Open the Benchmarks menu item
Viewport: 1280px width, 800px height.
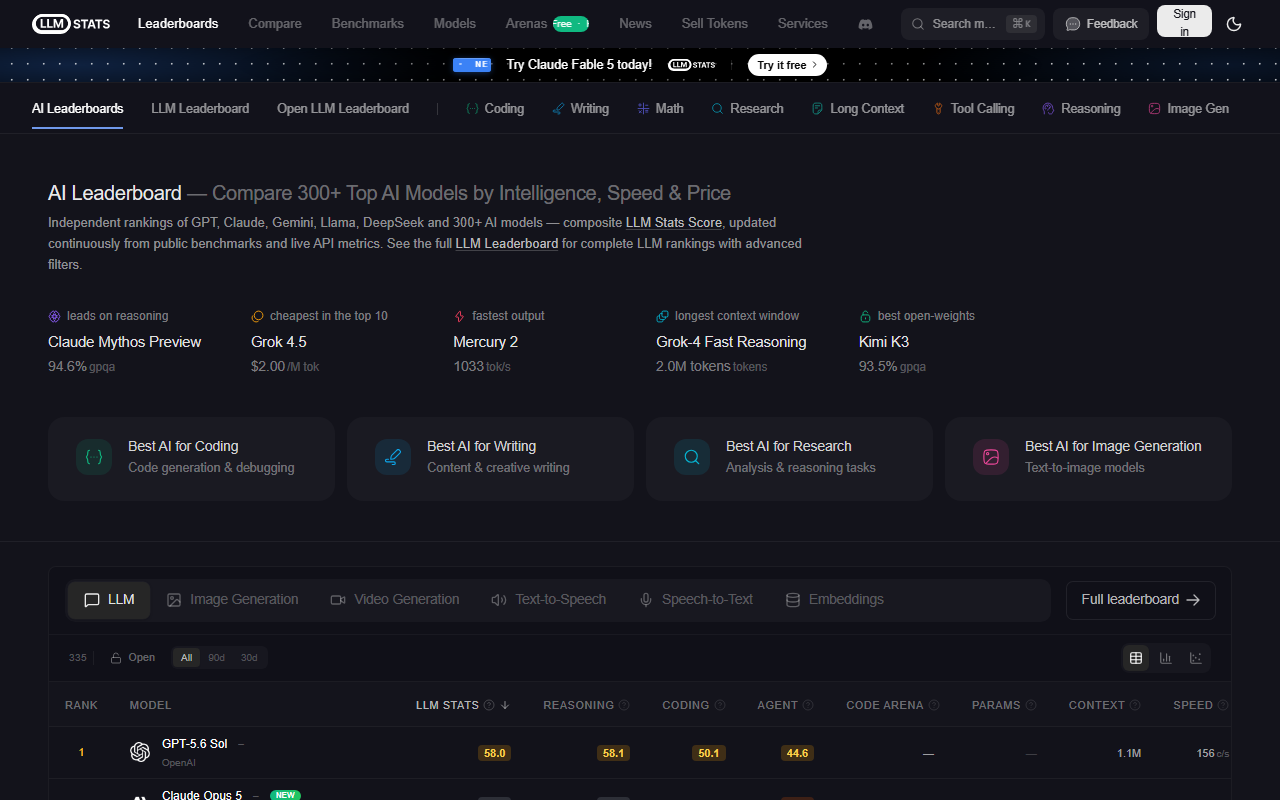(x=368, y=23)
